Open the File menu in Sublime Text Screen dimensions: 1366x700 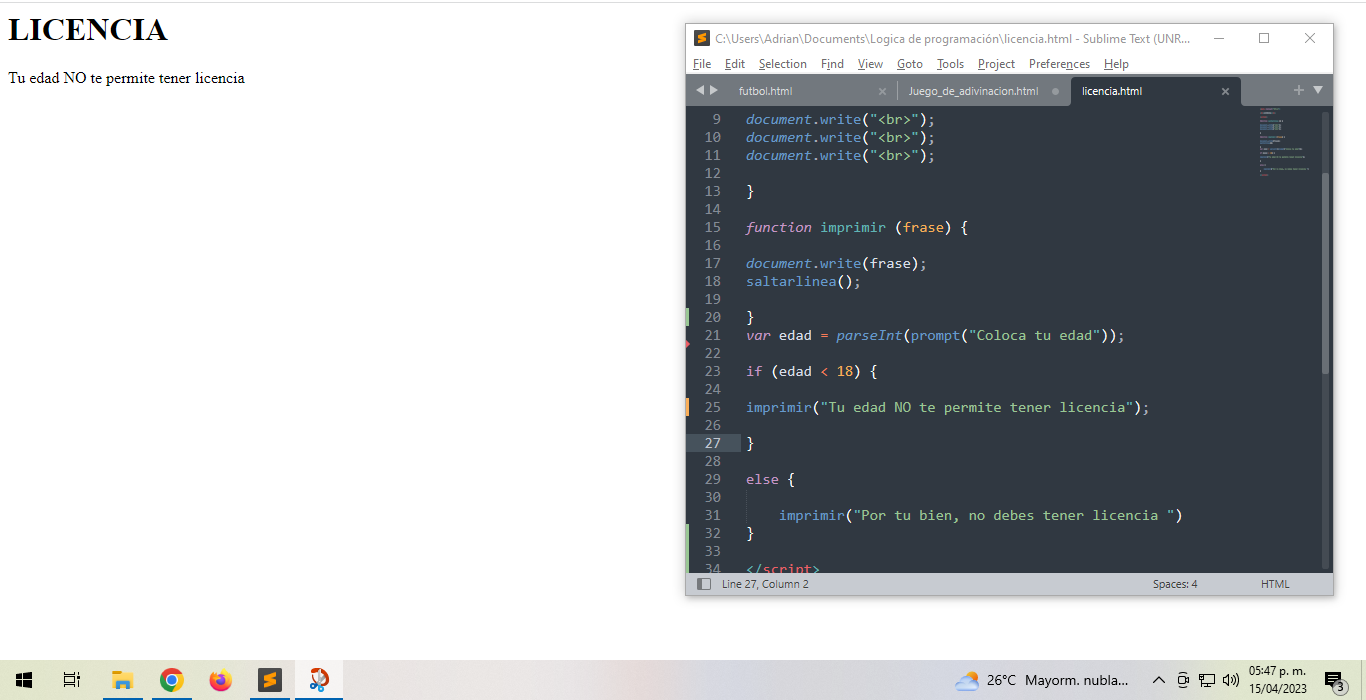tap(702, 64)
